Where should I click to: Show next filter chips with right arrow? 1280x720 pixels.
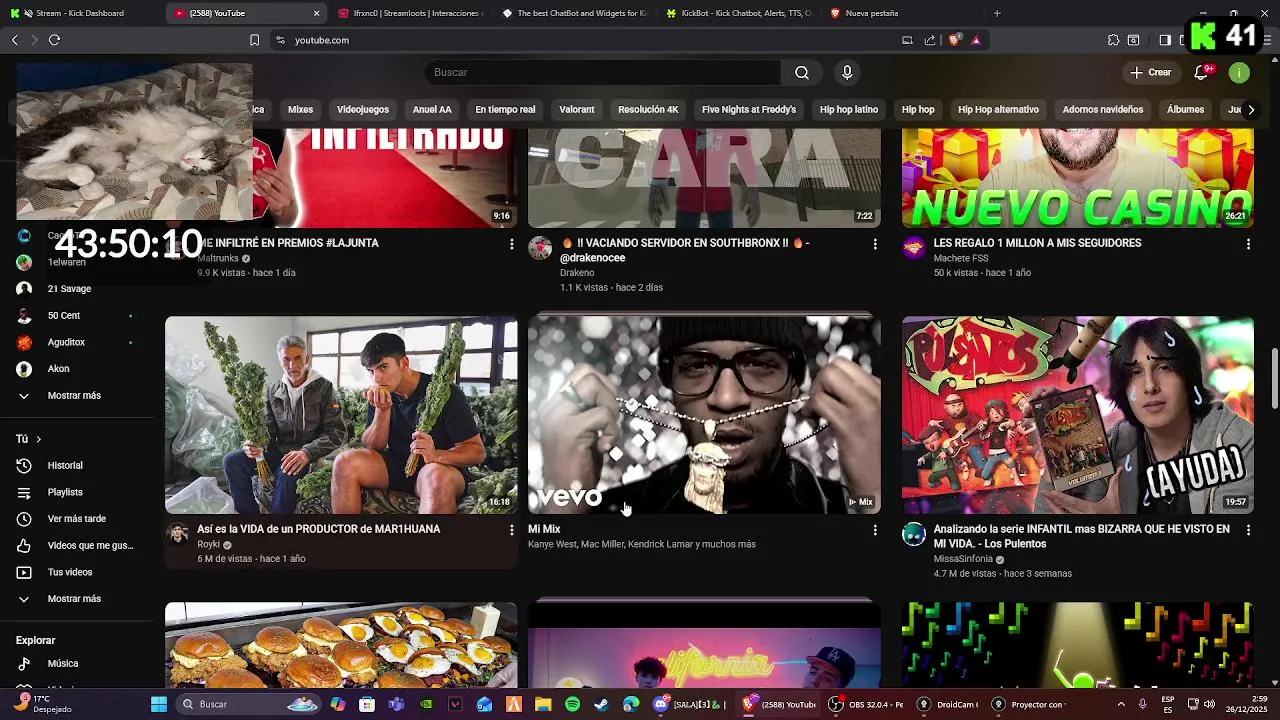tap(1250, 109)
